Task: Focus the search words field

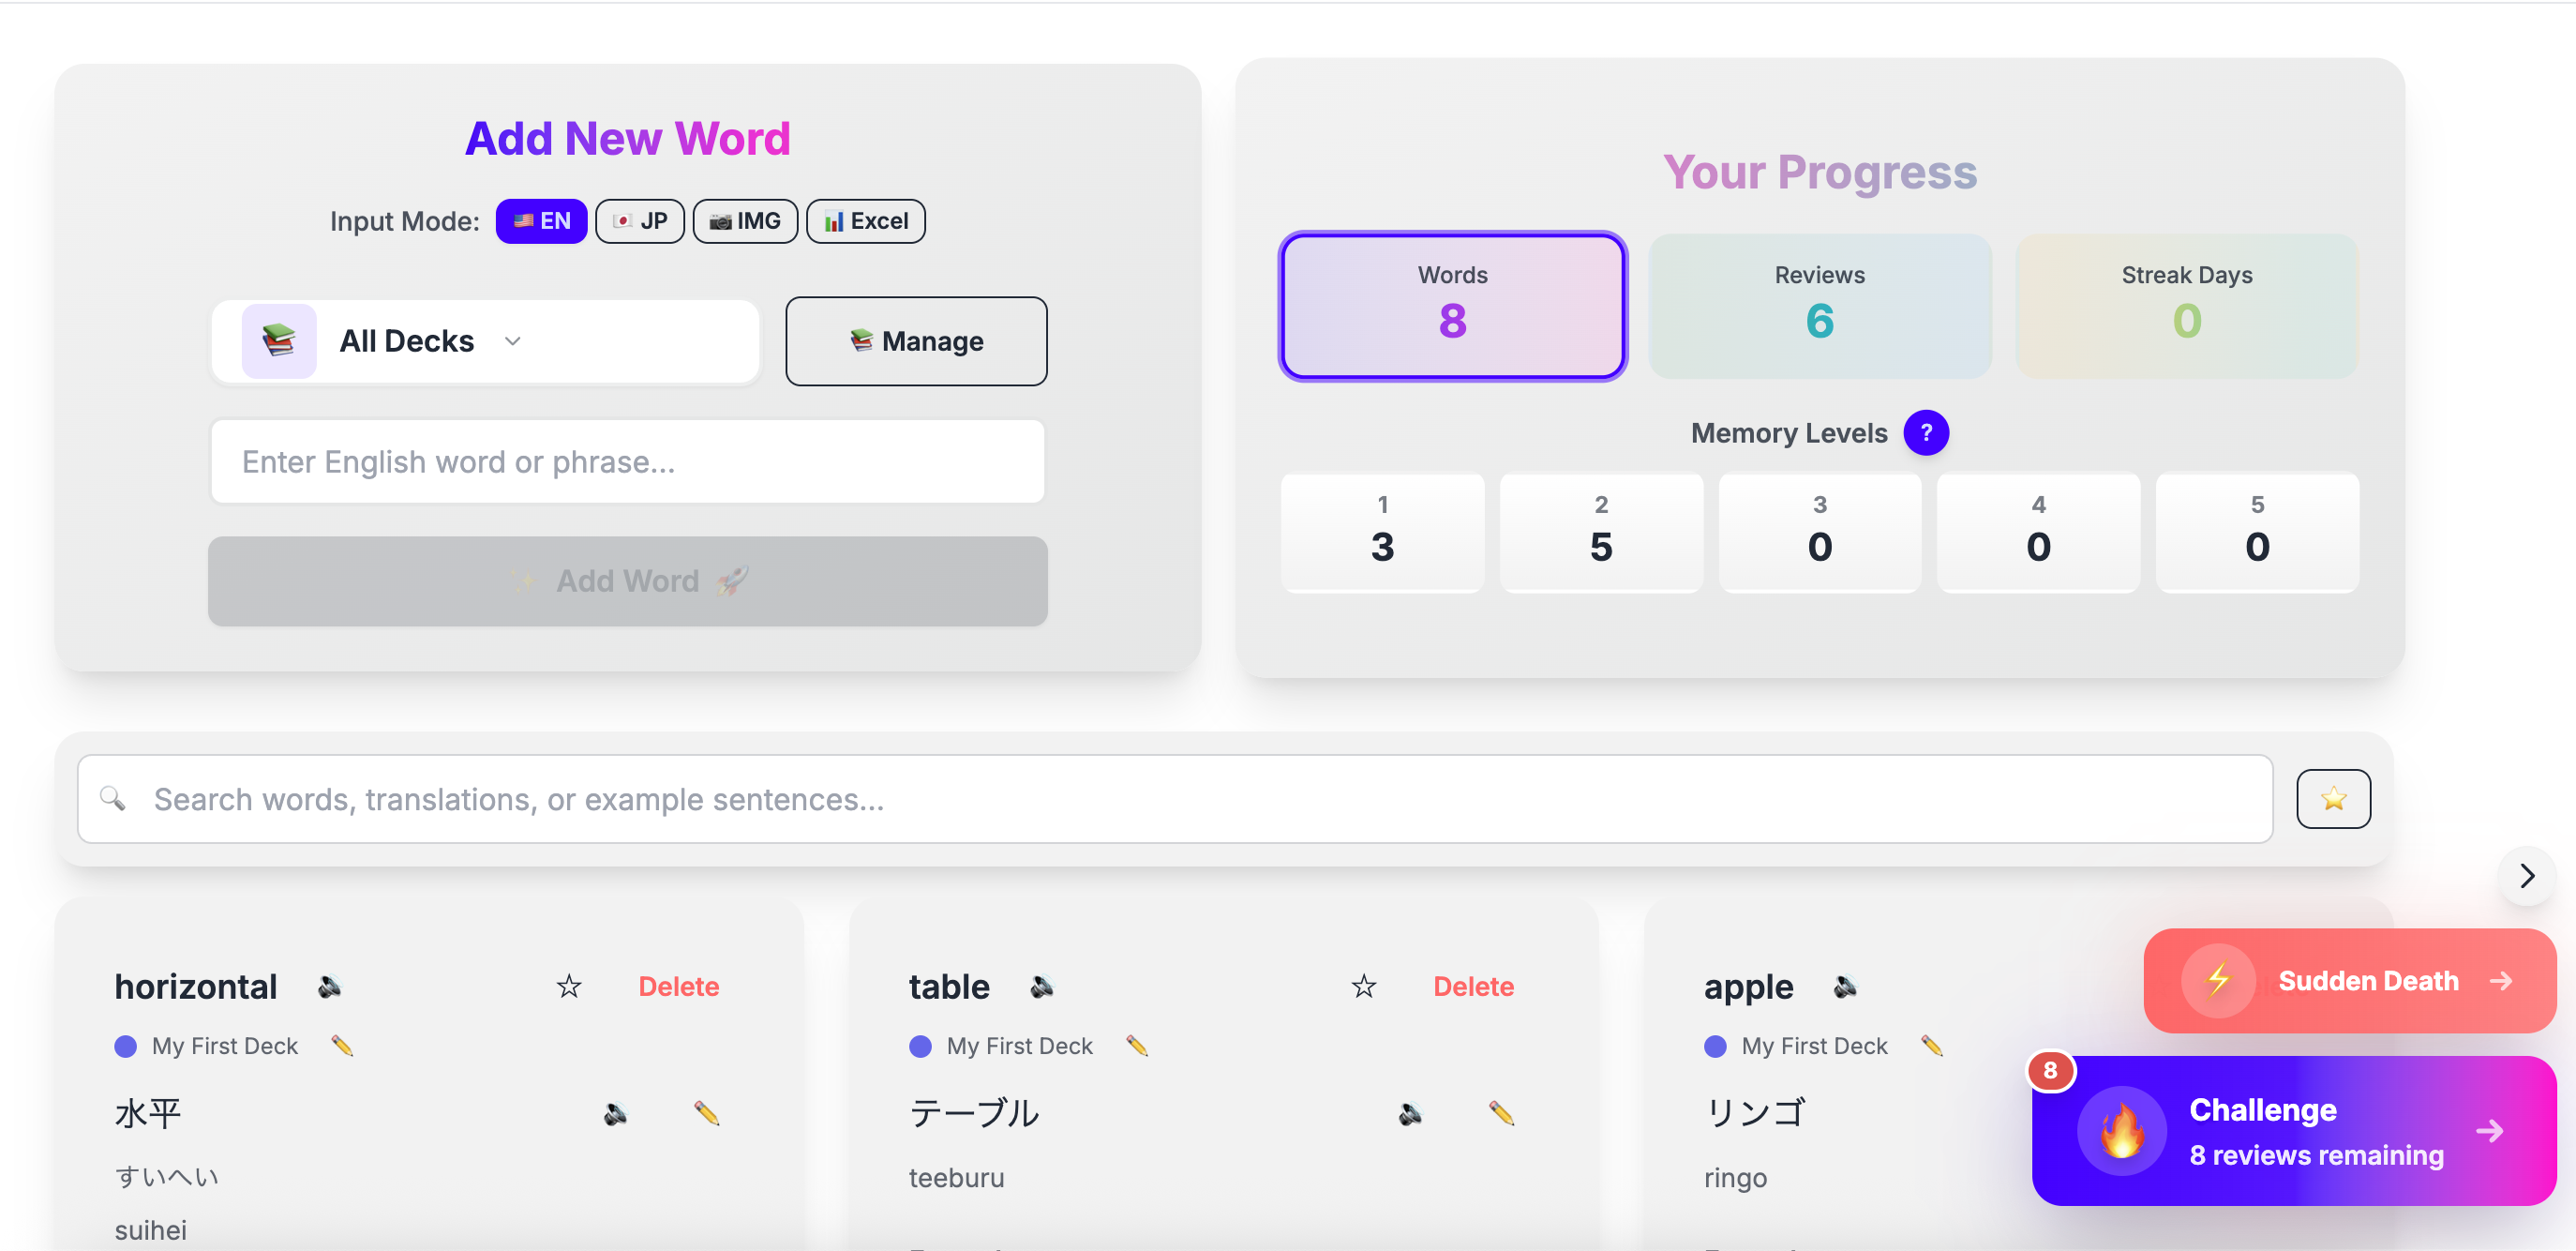Action: tap(1175, 799)
